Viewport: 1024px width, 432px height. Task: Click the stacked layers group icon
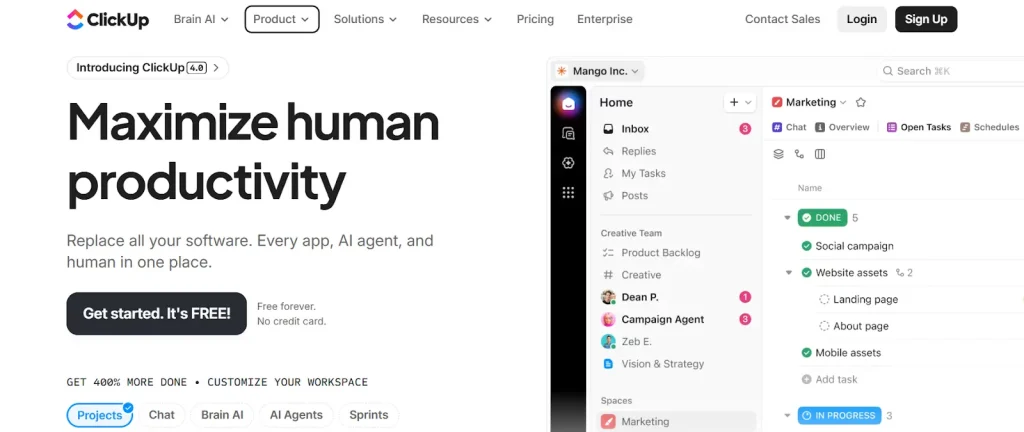point(778,154)
